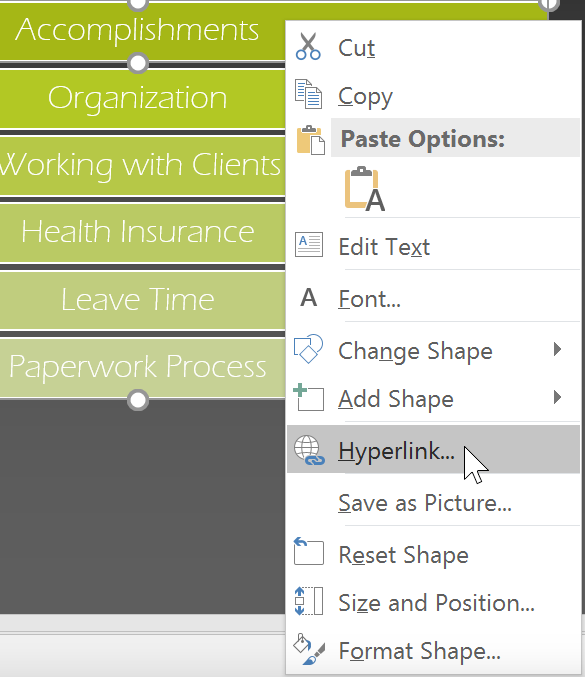Expand the Change Shape submenu arrow
This screenshot has width=585, height=677.
[x=557, y=349]
